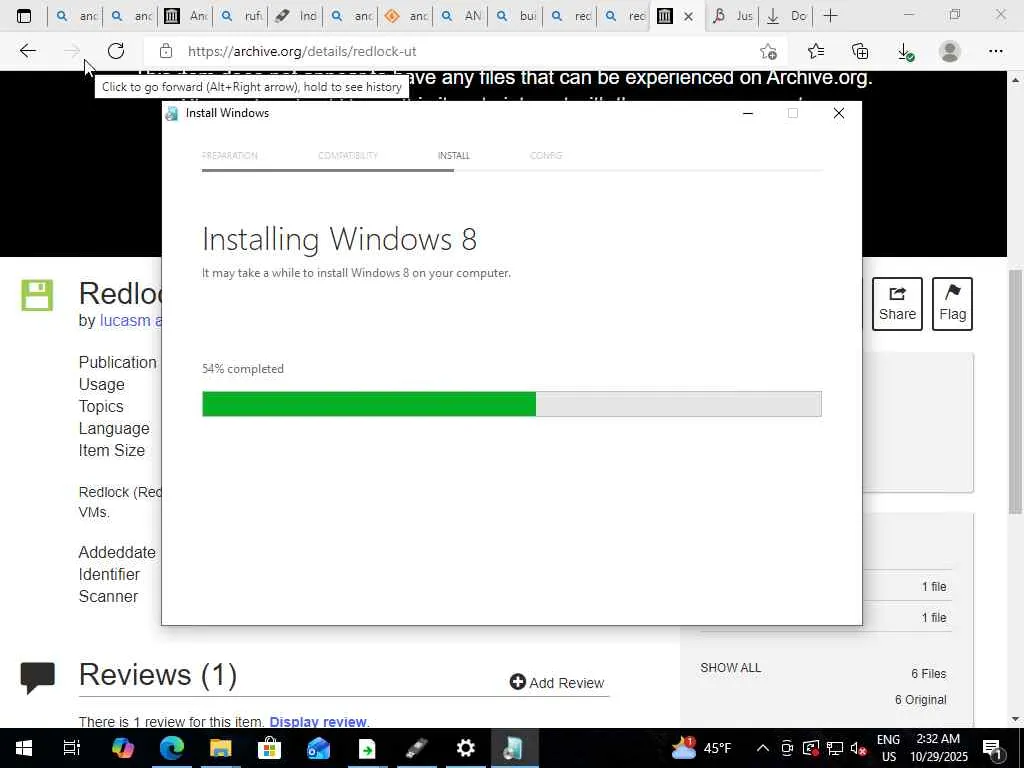Image resolution: width=1024 pixels, height=768 pixels.
Task: Open Outlook from the taskbar
Action: [x=318, y=748]
